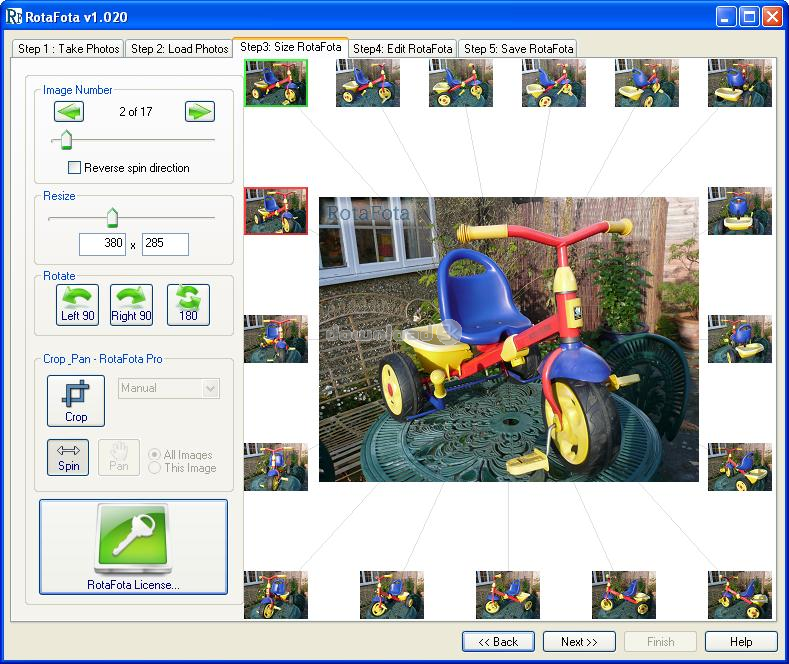Select the second thumbnail in bottom row
The image size is (789, 664).
point(392,595)
